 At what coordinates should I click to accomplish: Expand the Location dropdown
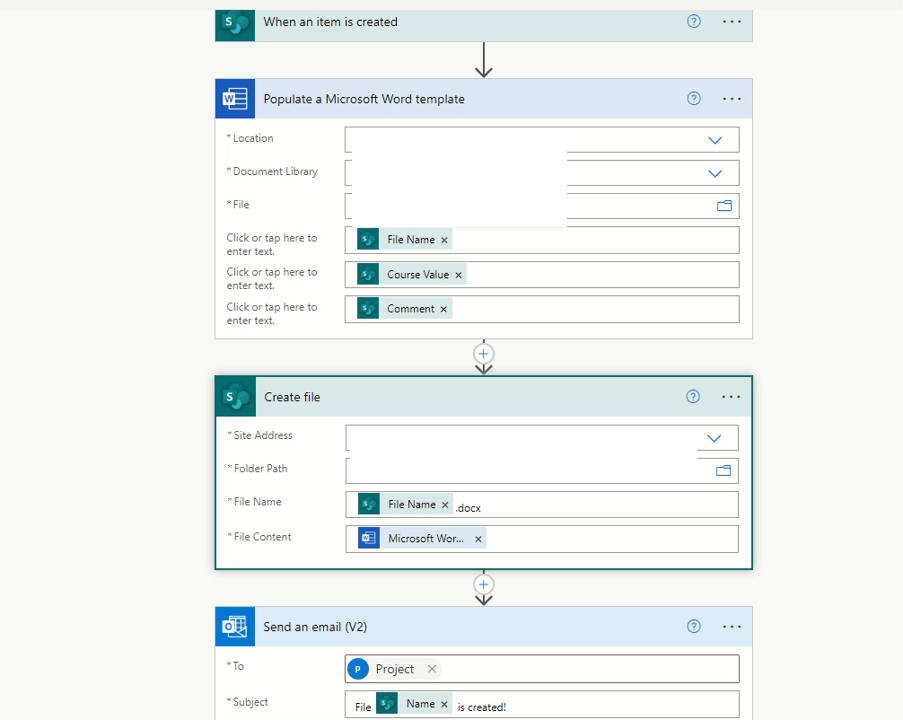tap(715, 140)
